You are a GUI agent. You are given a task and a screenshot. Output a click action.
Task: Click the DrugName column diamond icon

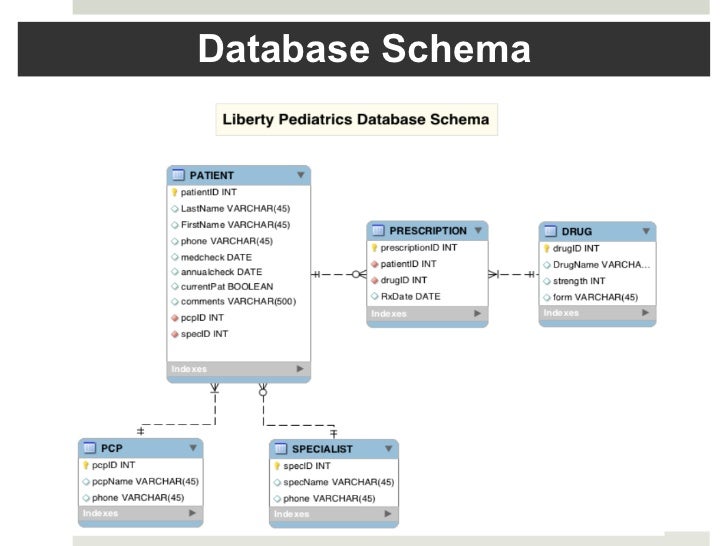[x=547, y=265]
